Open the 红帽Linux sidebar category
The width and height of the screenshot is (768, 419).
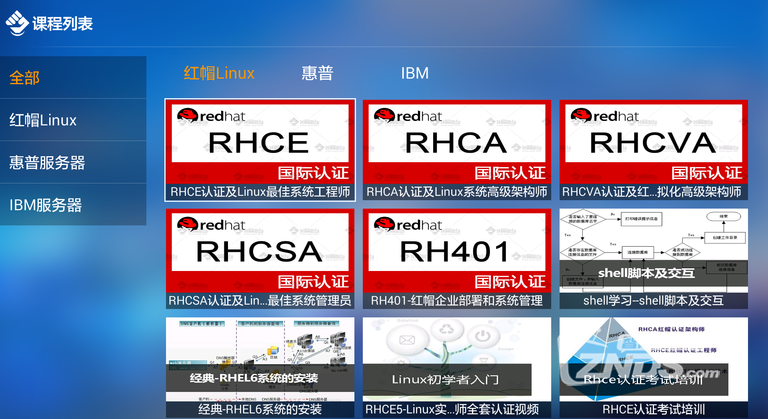(x=73, y=120)
